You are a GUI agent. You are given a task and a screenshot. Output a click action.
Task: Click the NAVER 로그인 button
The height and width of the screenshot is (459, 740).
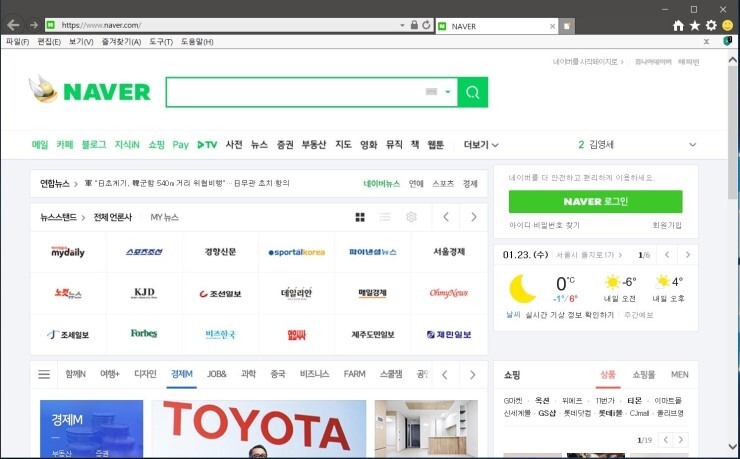click(596, 201)
